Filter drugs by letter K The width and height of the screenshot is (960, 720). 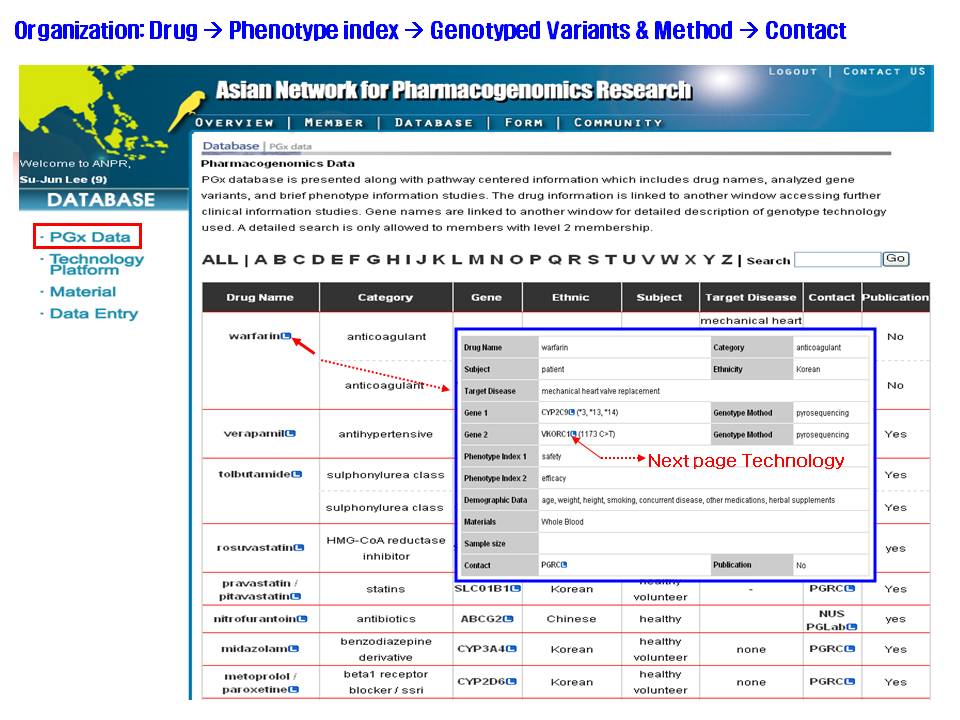click(438, 260)
